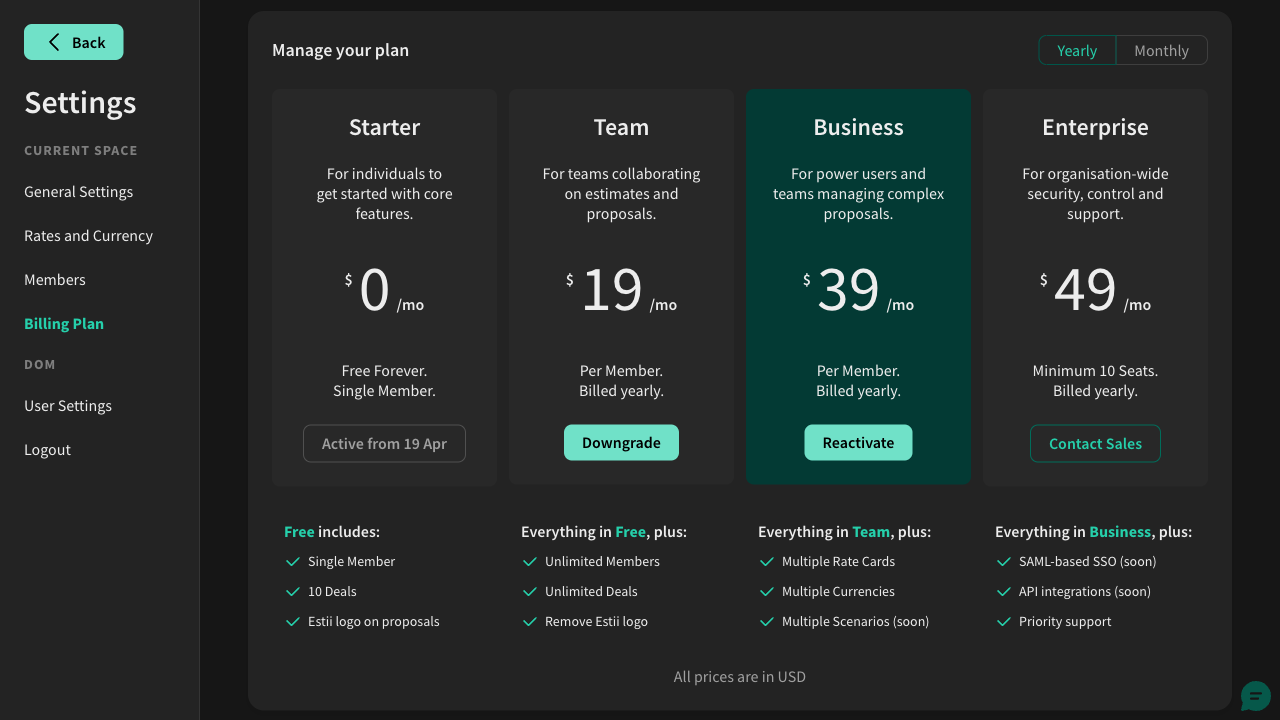Click the checkmark beside Estii logo on proposals
Viewport: 1280px width, 720px height.
coord(293,622)
